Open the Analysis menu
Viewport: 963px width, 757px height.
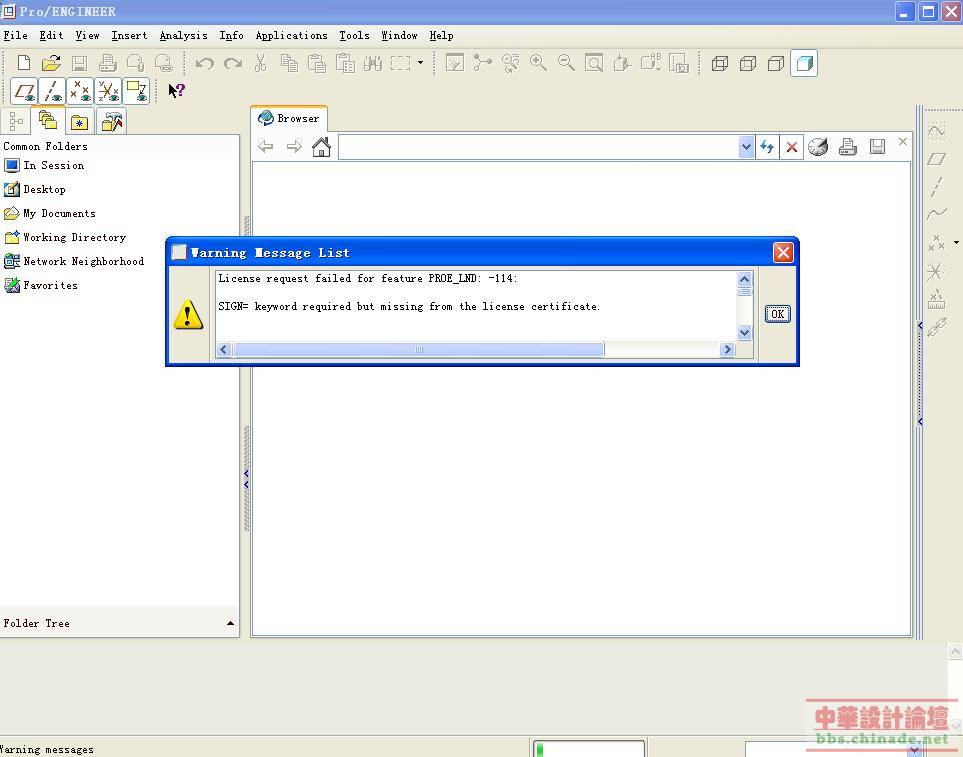tap(183, 35)
